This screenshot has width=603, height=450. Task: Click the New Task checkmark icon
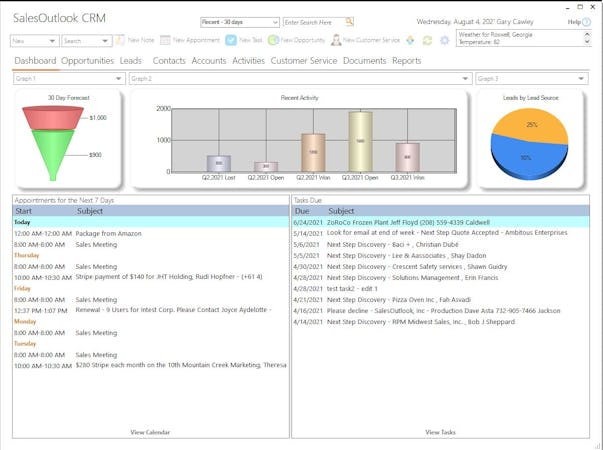coord(231,40)
